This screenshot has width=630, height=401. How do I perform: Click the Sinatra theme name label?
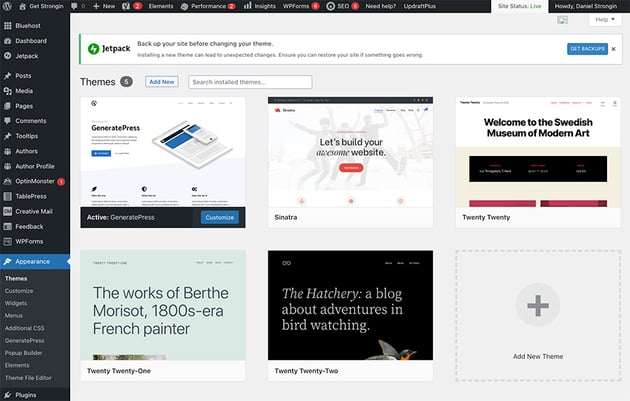pyautogui.click(x=286, y=217)
